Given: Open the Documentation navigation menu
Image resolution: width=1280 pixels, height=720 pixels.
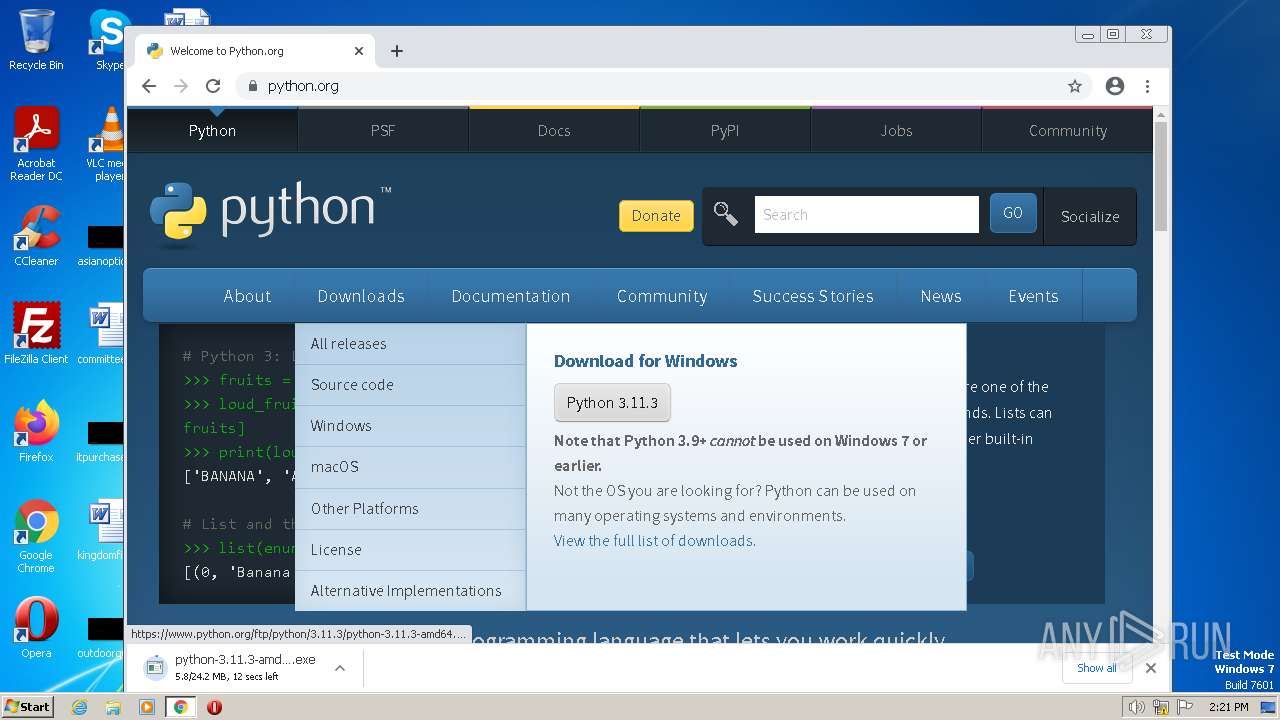Looking at the screenshot, I should (x=510, y=296).
